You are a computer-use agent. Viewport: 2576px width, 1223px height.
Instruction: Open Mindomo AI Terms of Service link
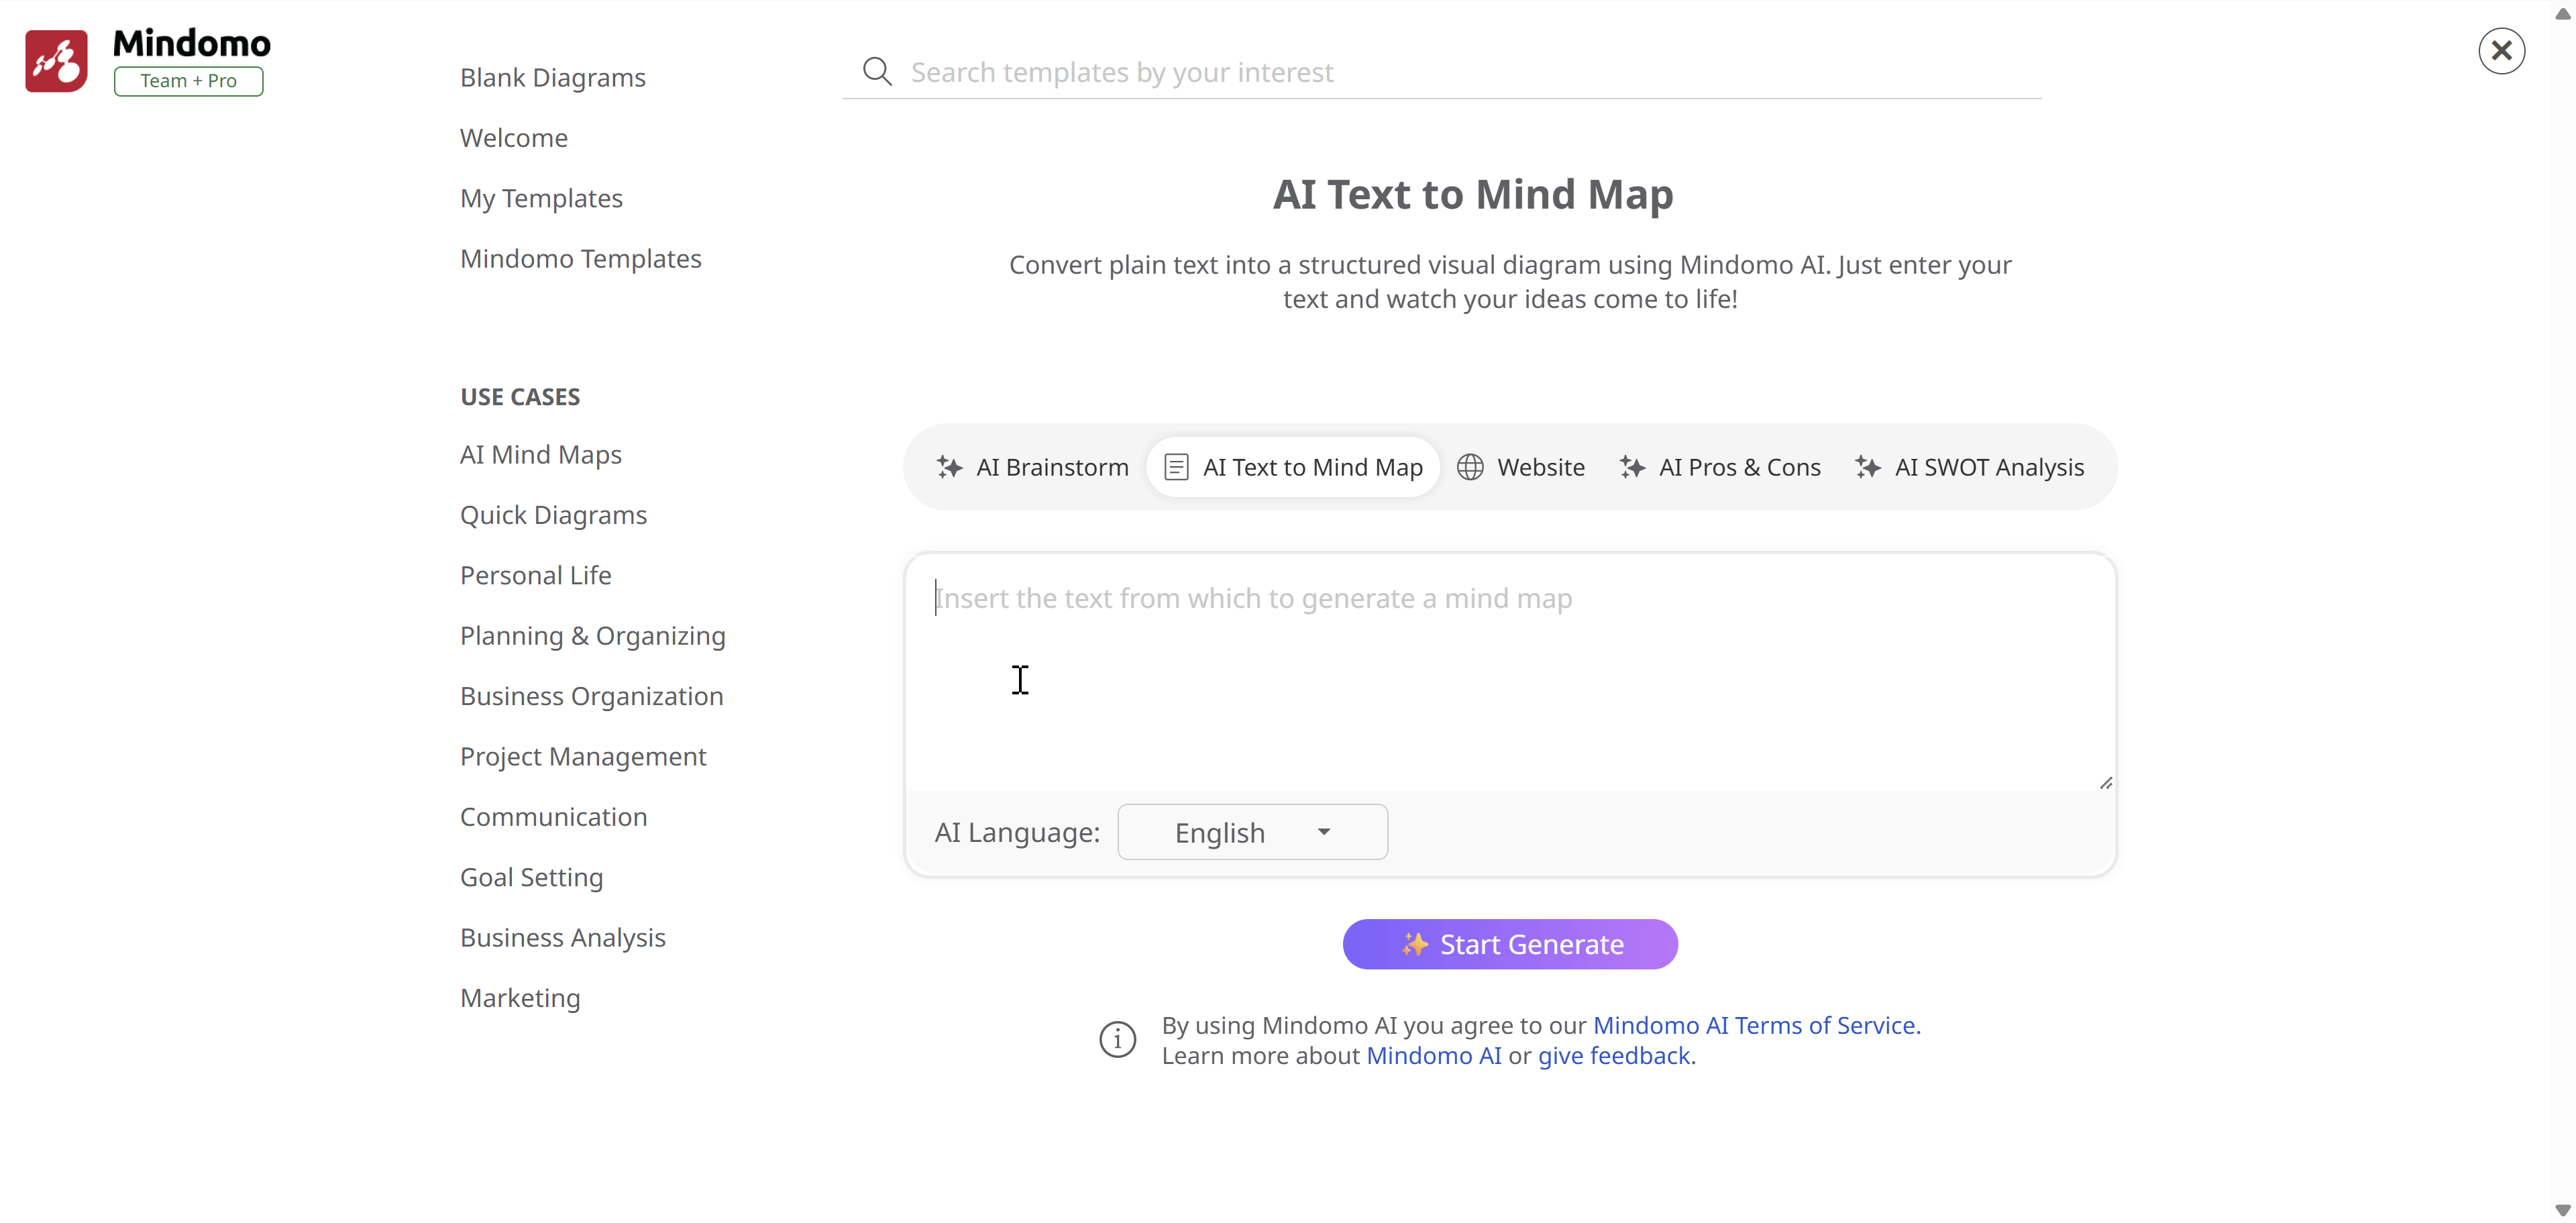click(1755, 1025)
